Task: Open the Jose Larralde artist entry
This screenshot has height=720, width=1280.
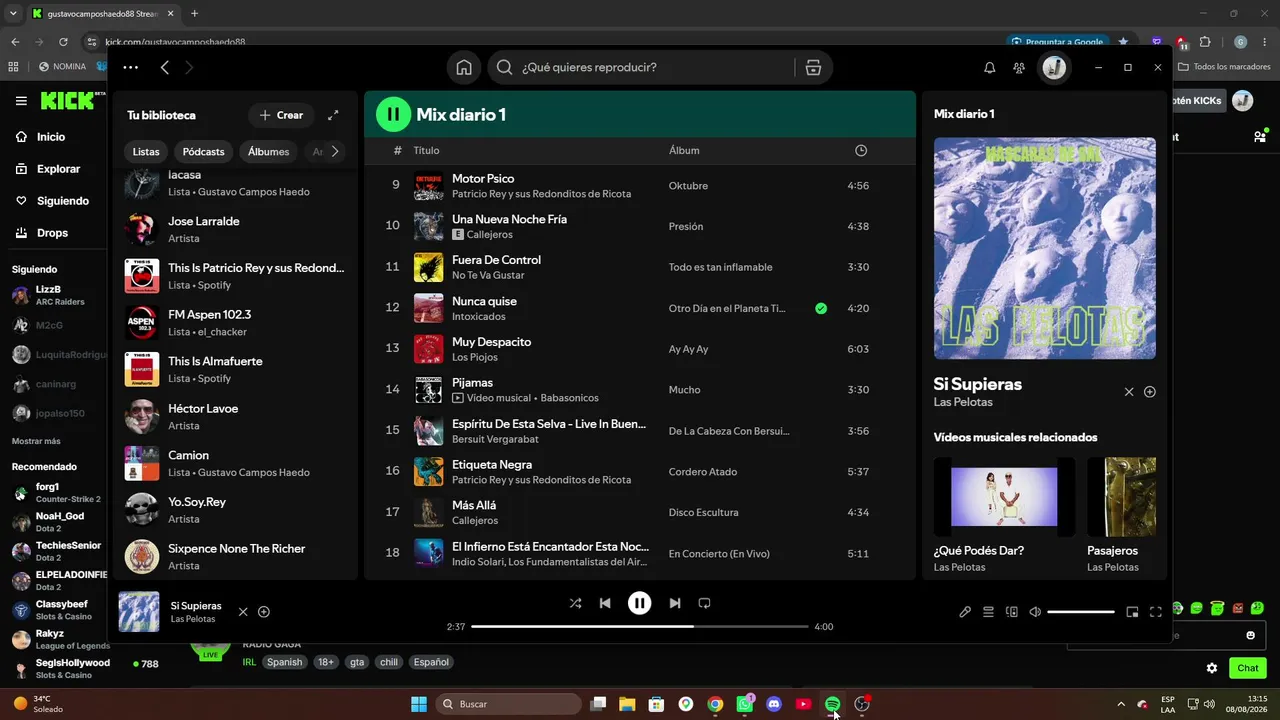Action: tap(235, 229)
